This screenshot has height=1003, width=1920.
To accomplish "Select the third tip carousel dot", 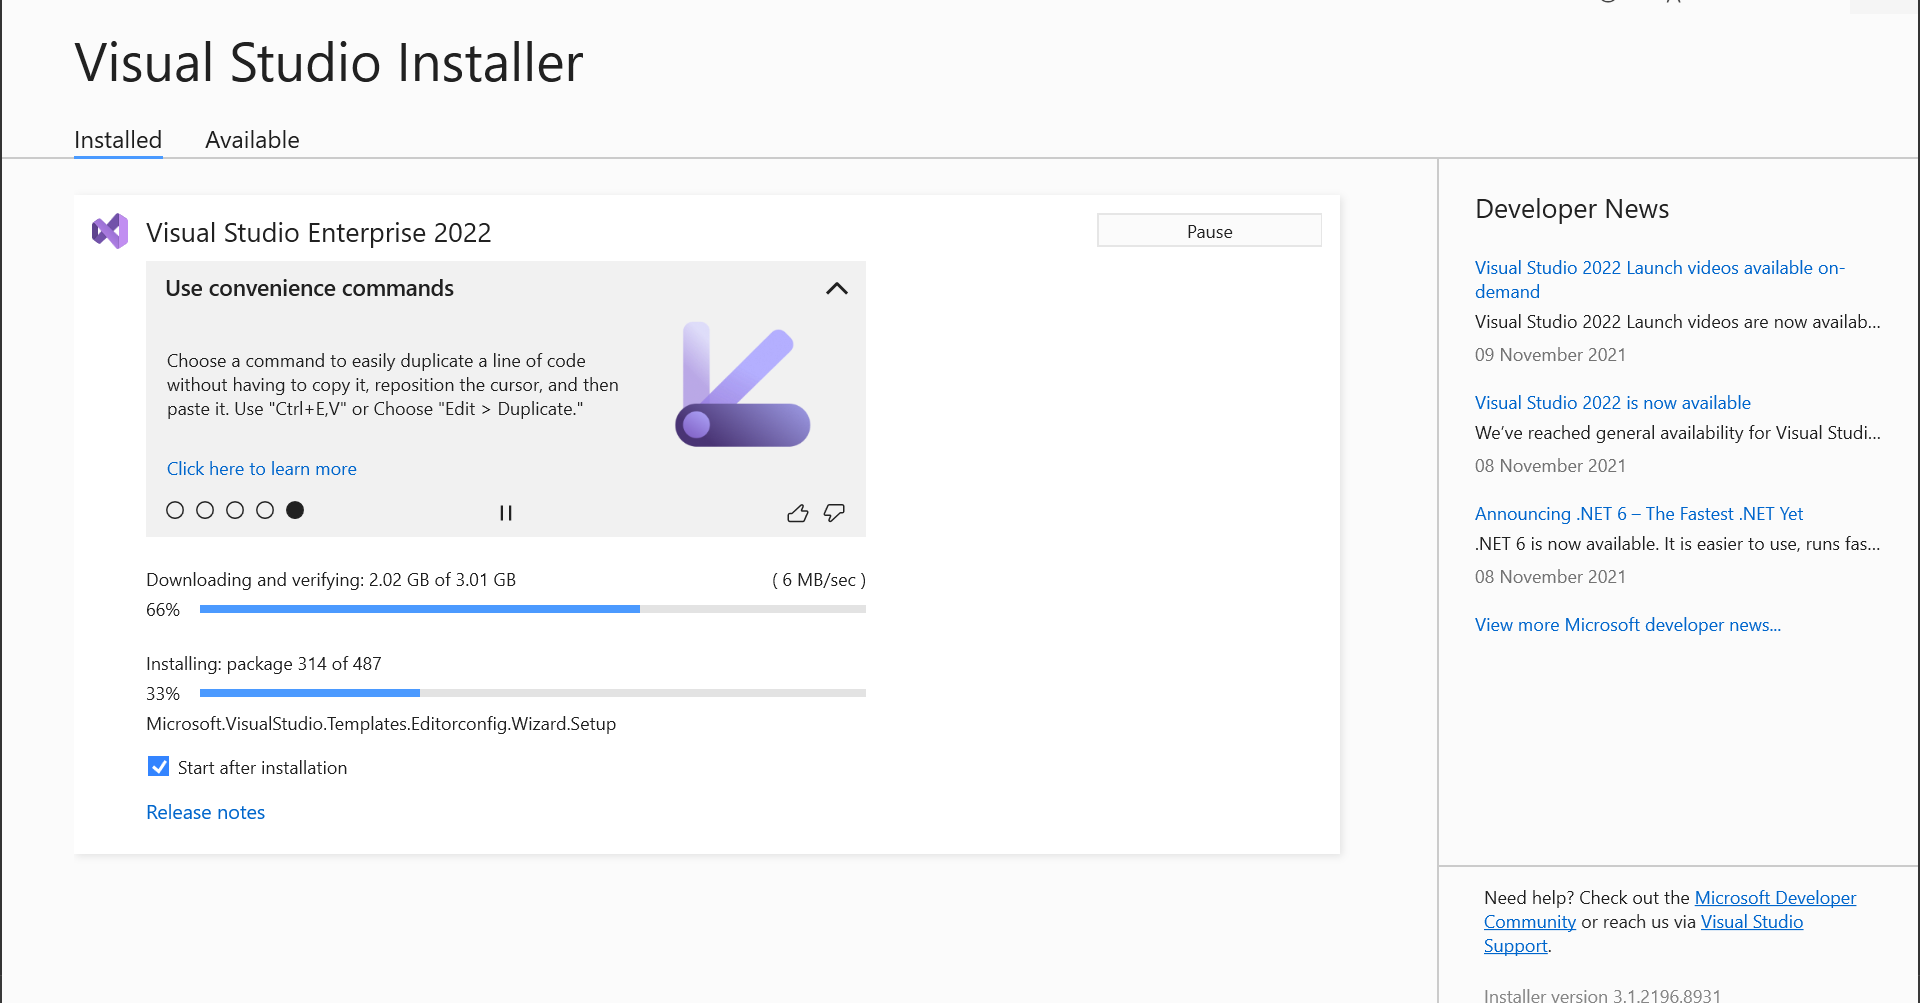I will [235, 510].
